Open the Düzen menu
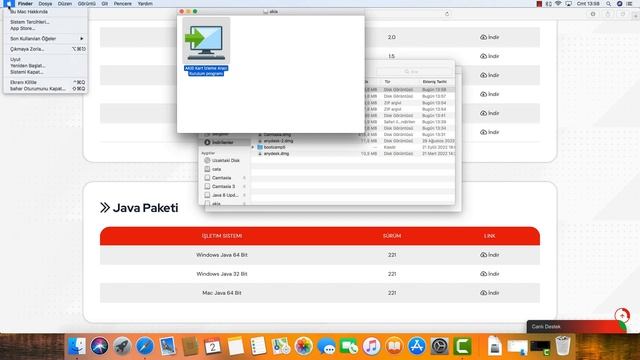640x360 pixels. pyautogui.click(x=64, y=4)
